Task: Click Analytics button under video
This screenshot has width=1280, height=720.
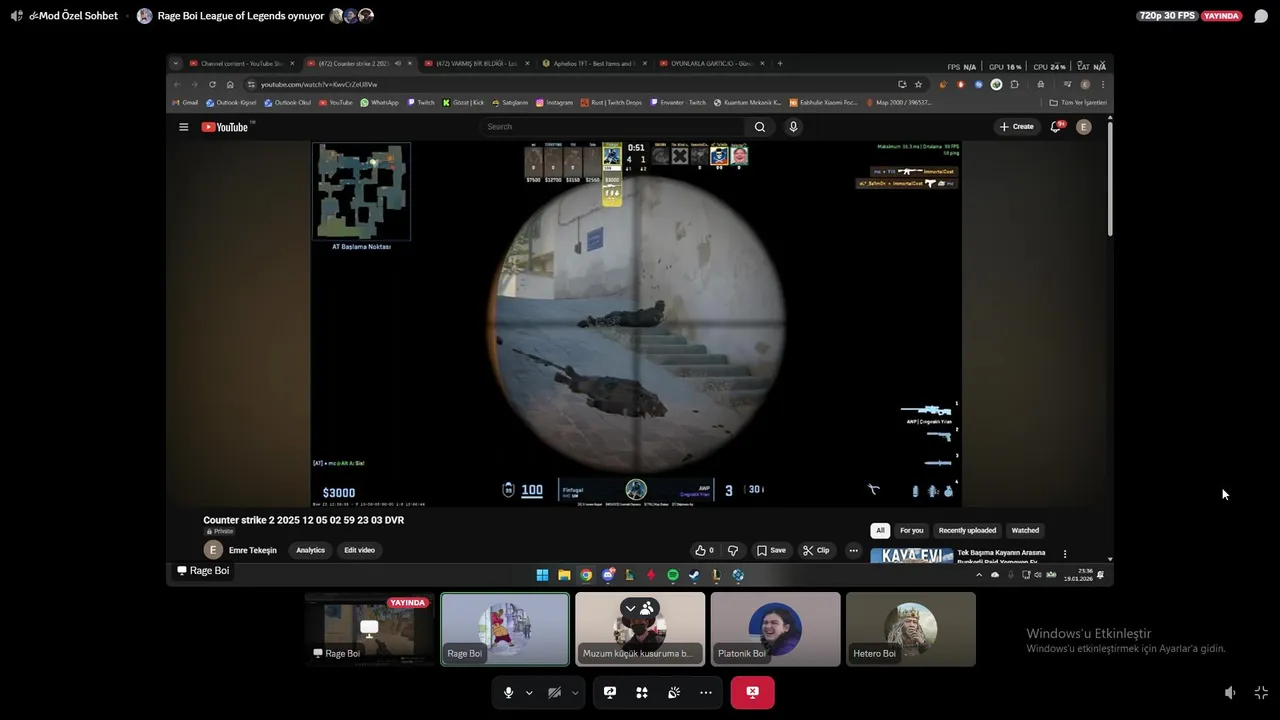Action: tap(310, 550)
